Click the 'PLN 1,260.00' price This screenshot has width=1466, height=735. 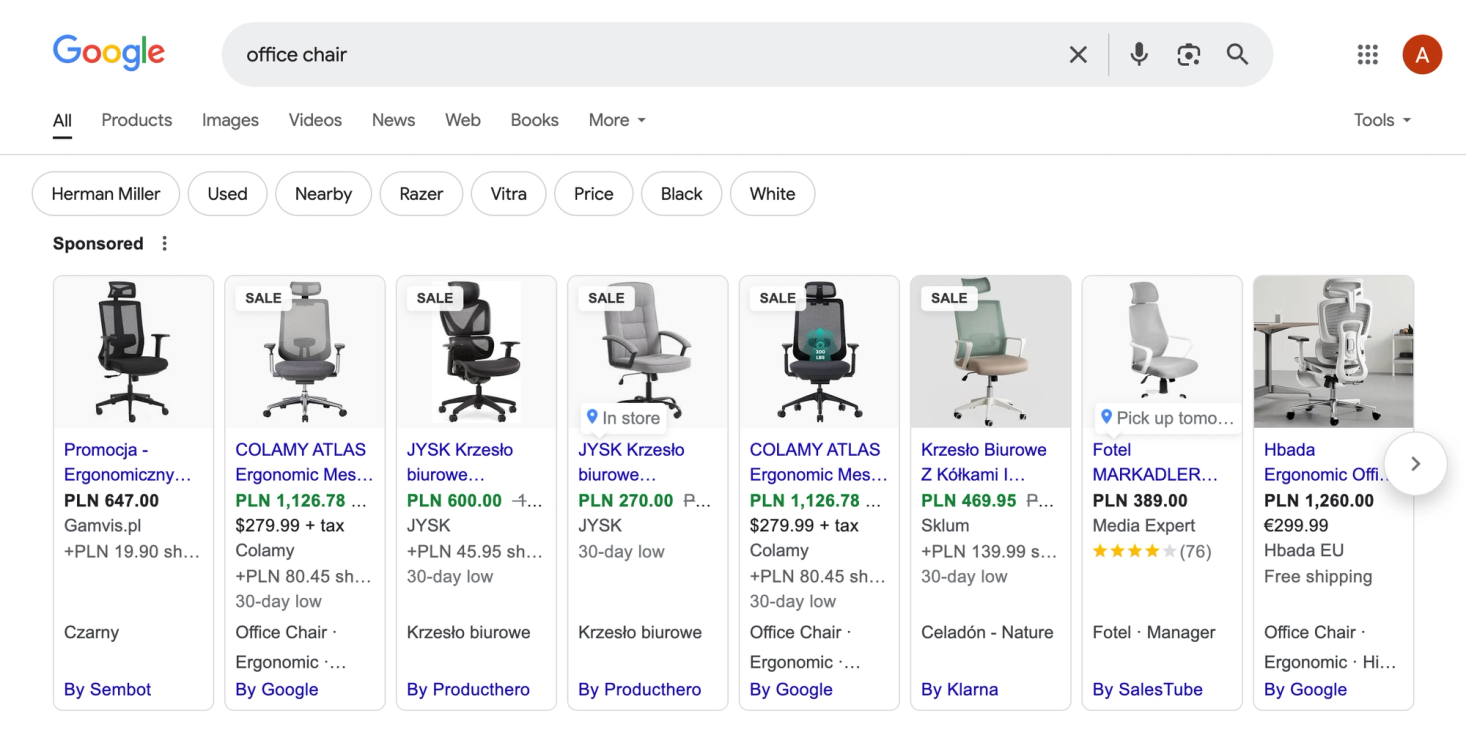(x=1319, y=501)
